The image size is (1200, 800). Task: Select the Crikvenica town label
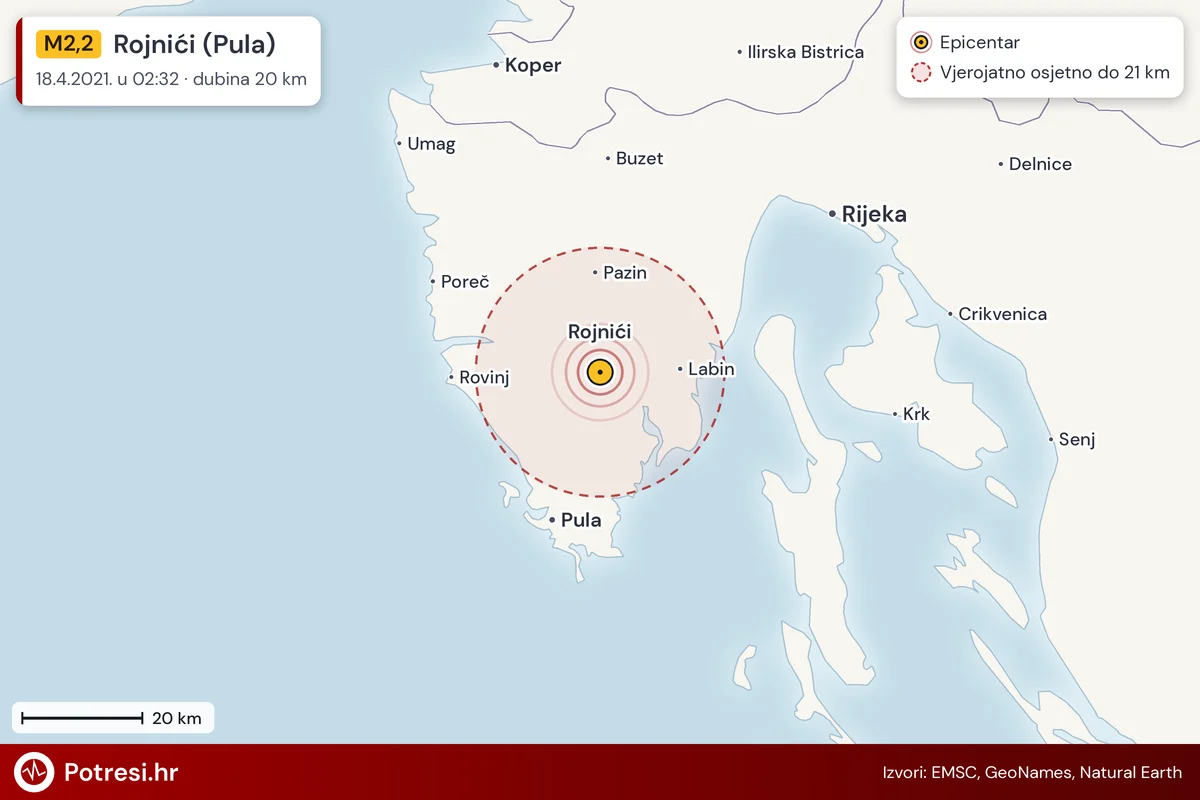(1003, 314)
